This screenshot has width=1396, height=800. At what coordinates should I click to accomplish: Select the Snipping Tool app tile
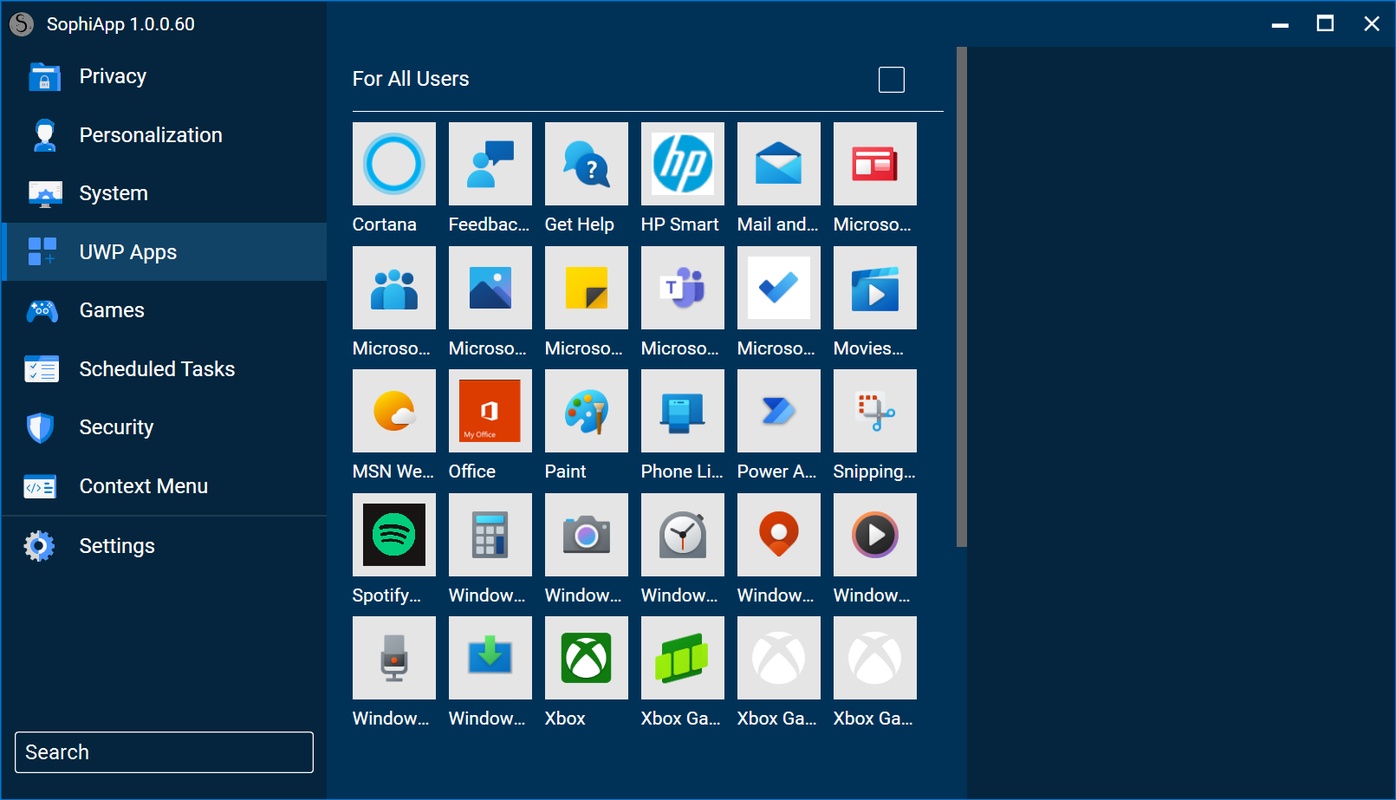(x=875, y=411)
